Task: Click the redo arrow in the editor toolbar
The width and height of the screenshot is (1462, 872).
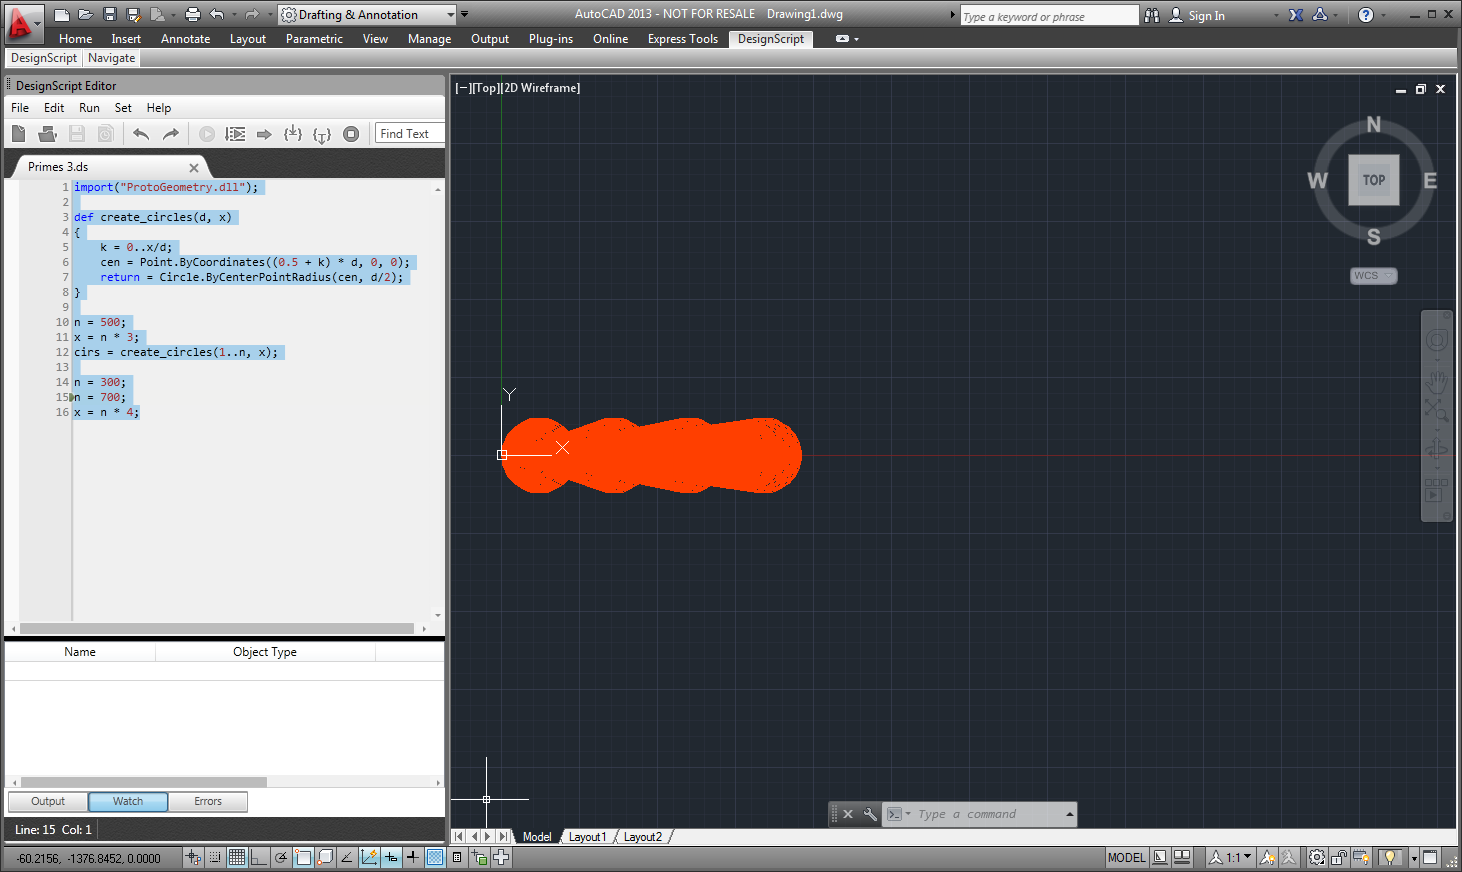Action: point(171,134)
